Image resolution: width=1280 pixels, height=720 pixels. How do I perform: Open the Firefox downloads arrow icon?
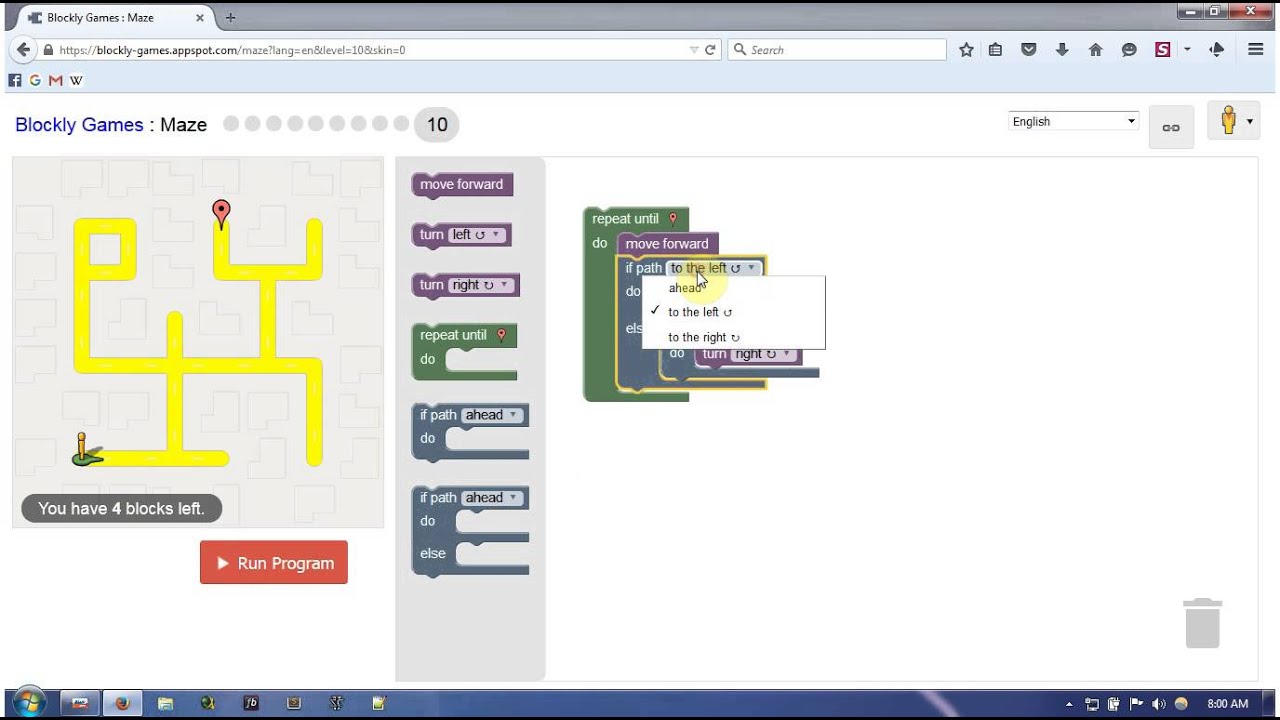tap(1062, 50)
